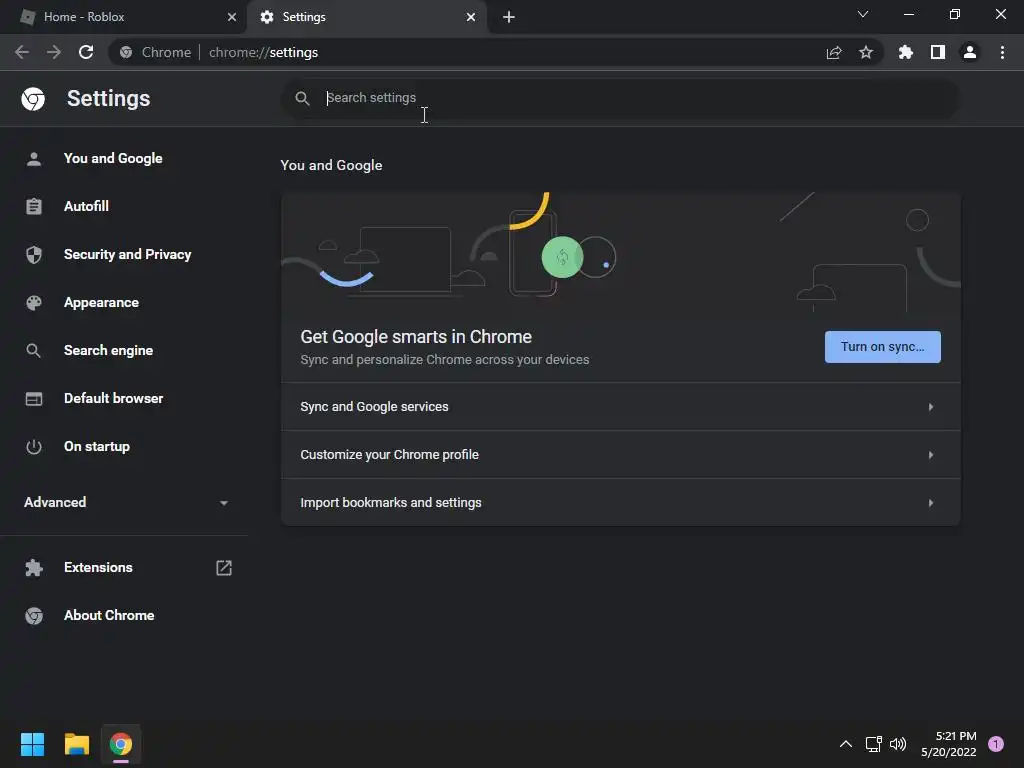Open the notification badge in the tray
The height and width of the screenshot is (768, 1024).
pos(996,744)
